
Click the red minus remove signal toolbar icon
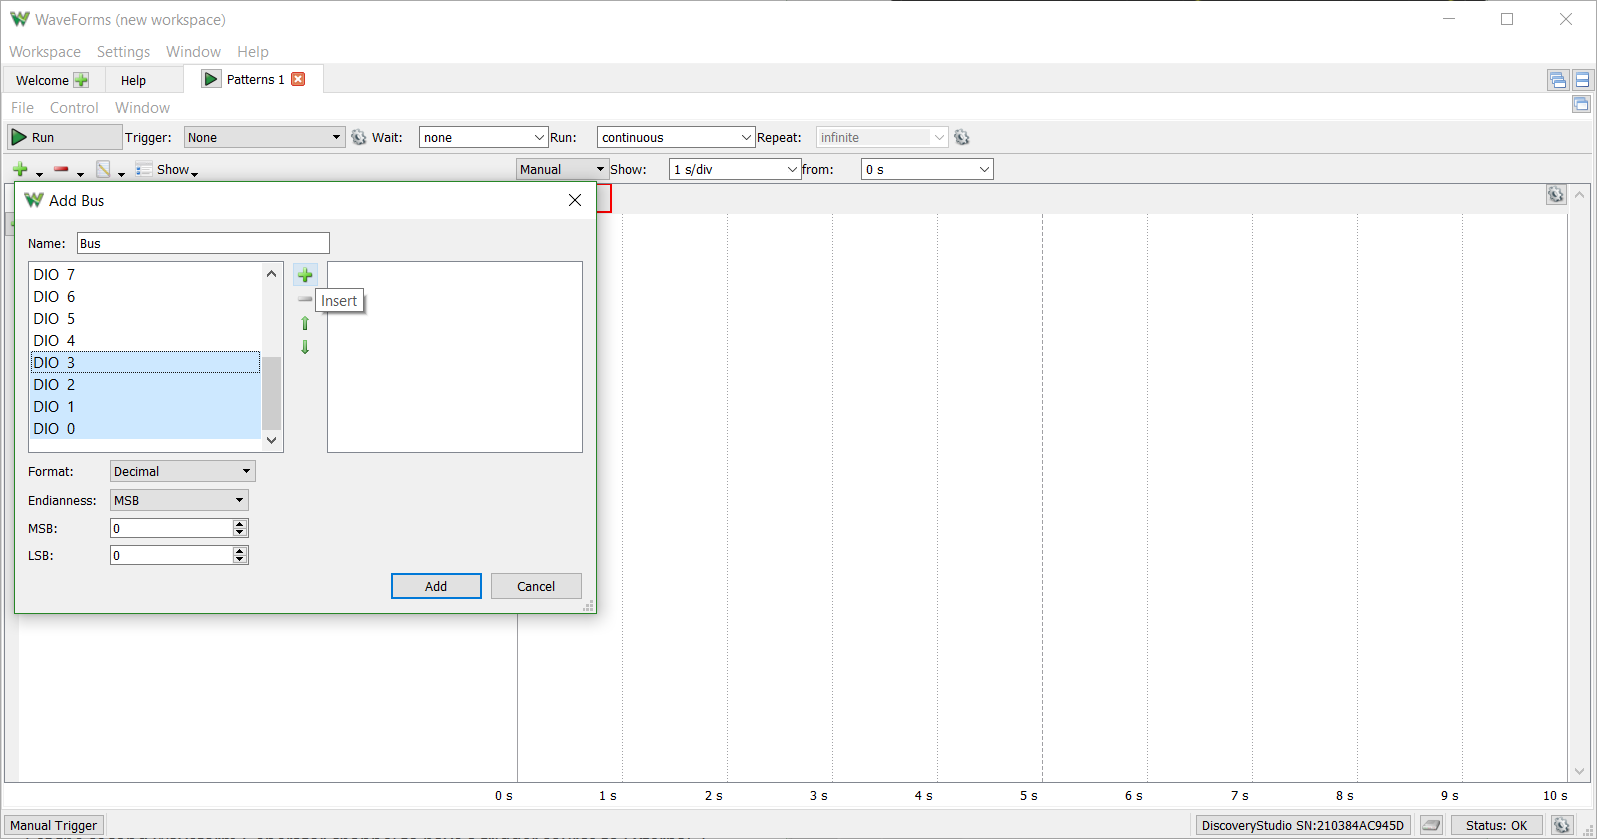click(x=61, y=169)
